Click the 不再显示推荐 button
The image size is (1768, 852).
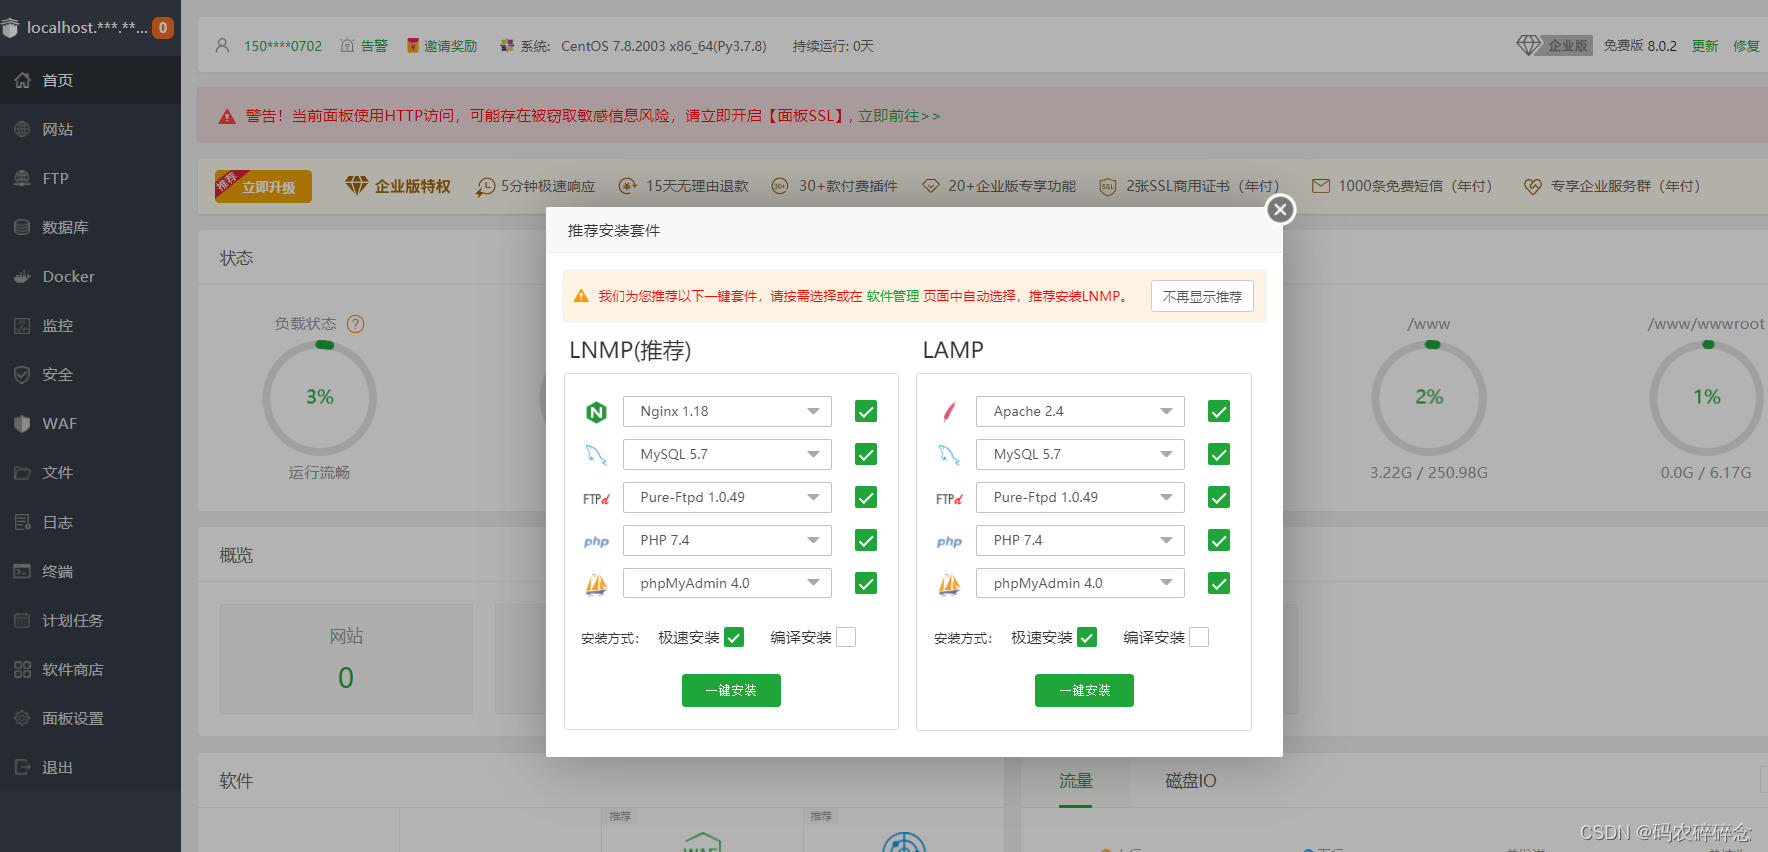1202,296
